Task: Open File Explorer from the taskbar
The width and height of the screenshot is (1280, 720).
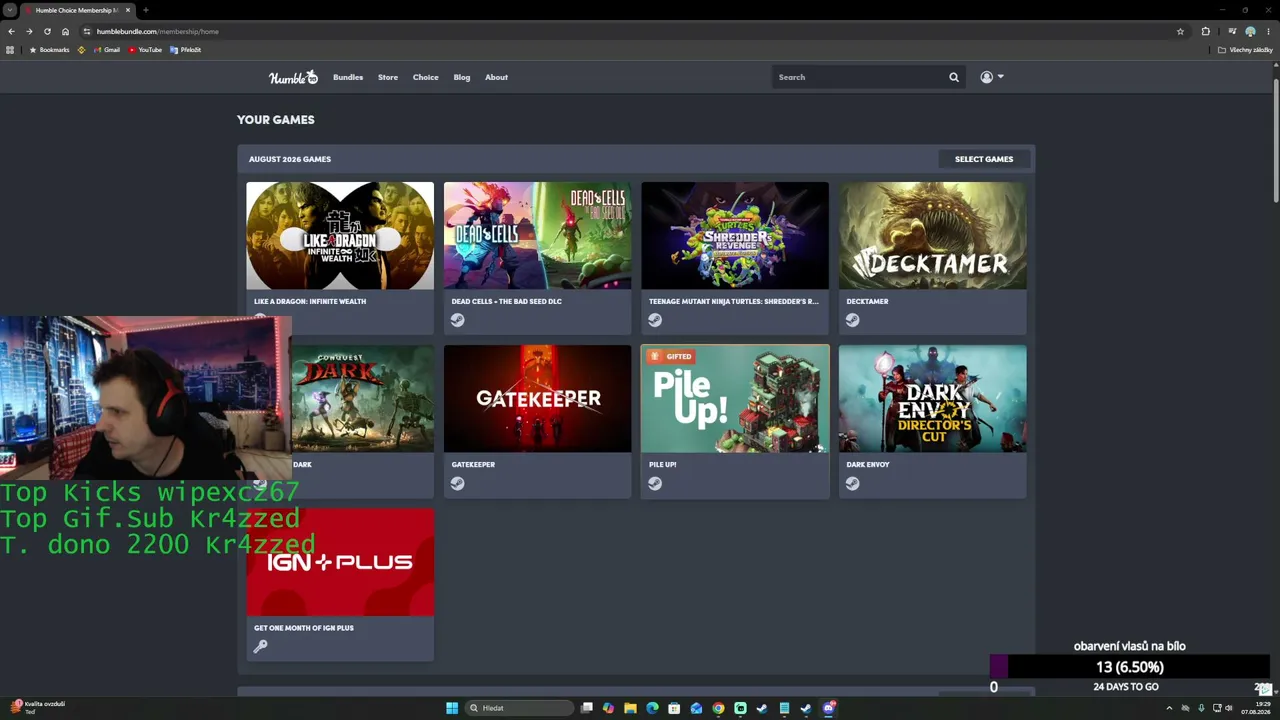Action: point(630,708)
